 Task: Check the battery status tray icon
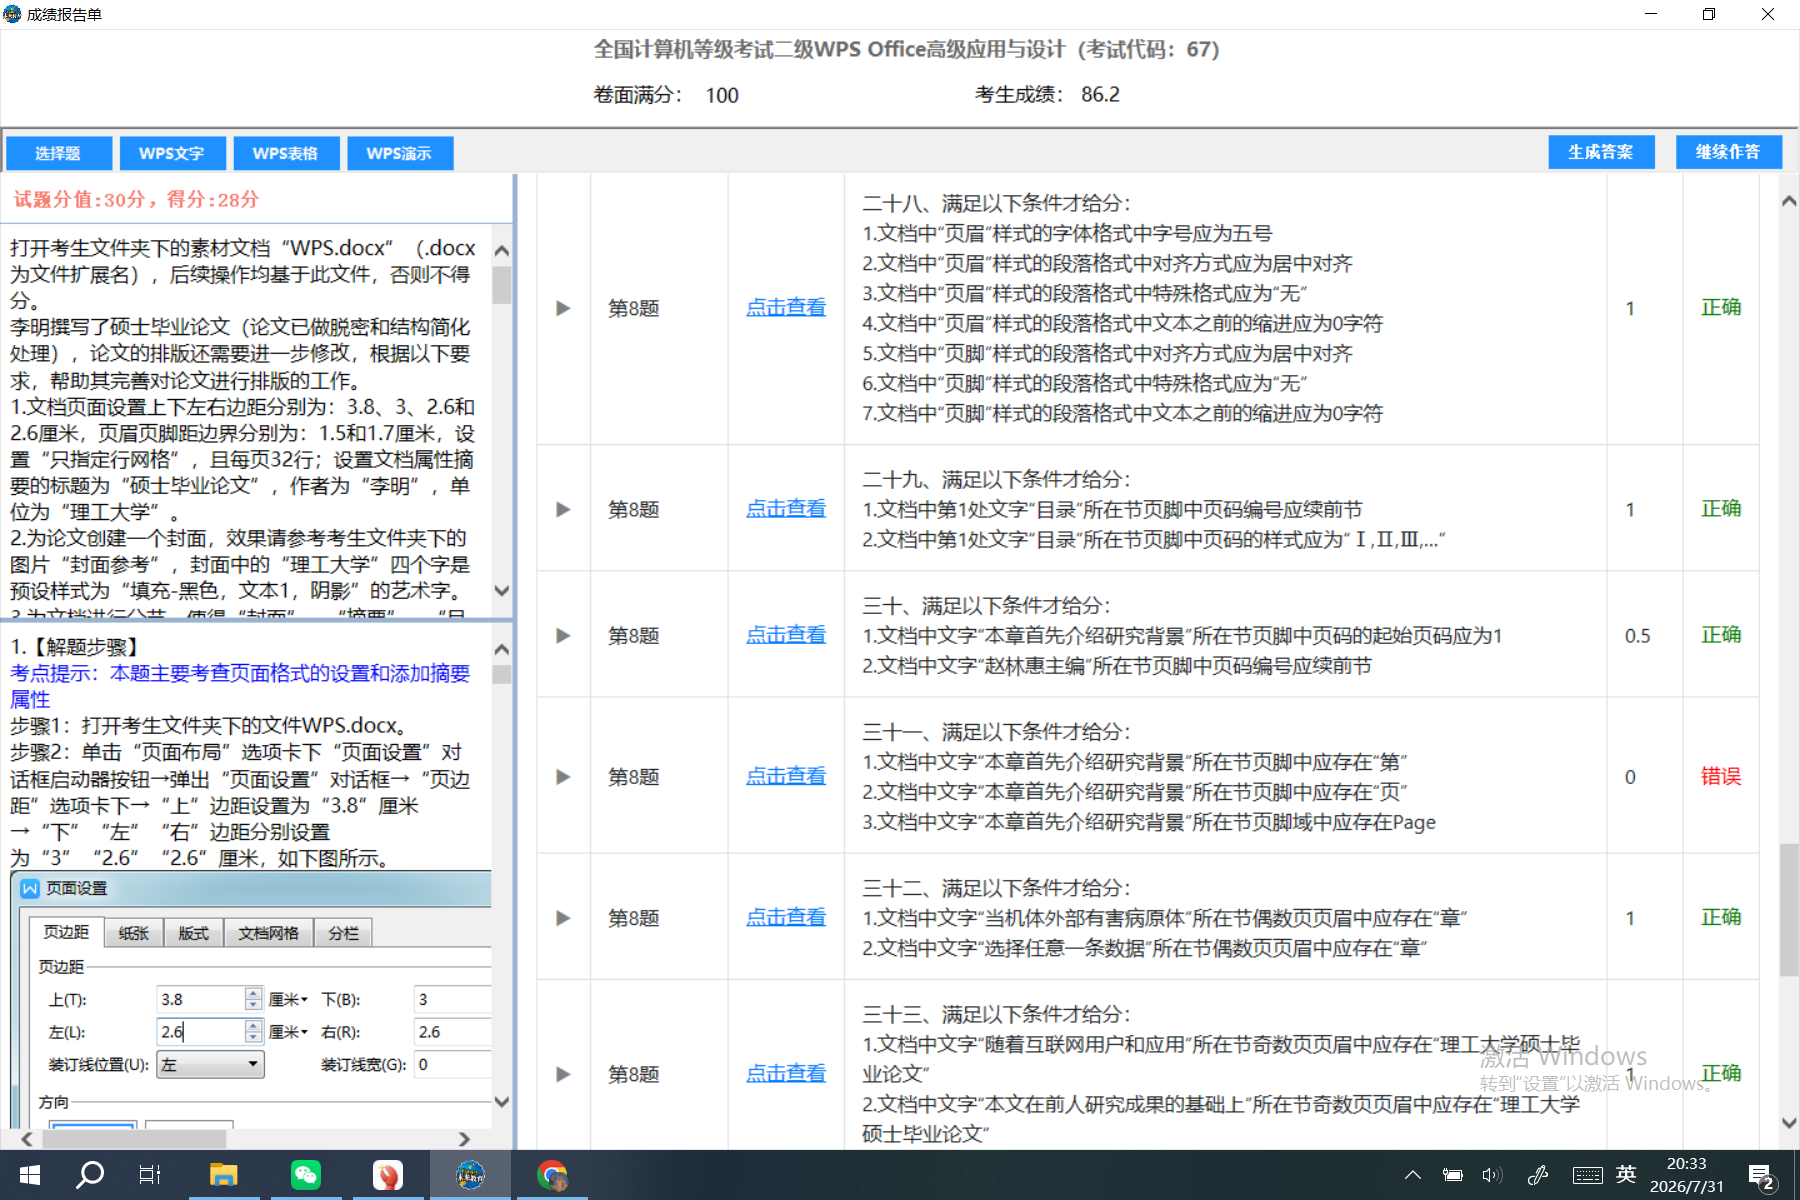(1452, 1175)
